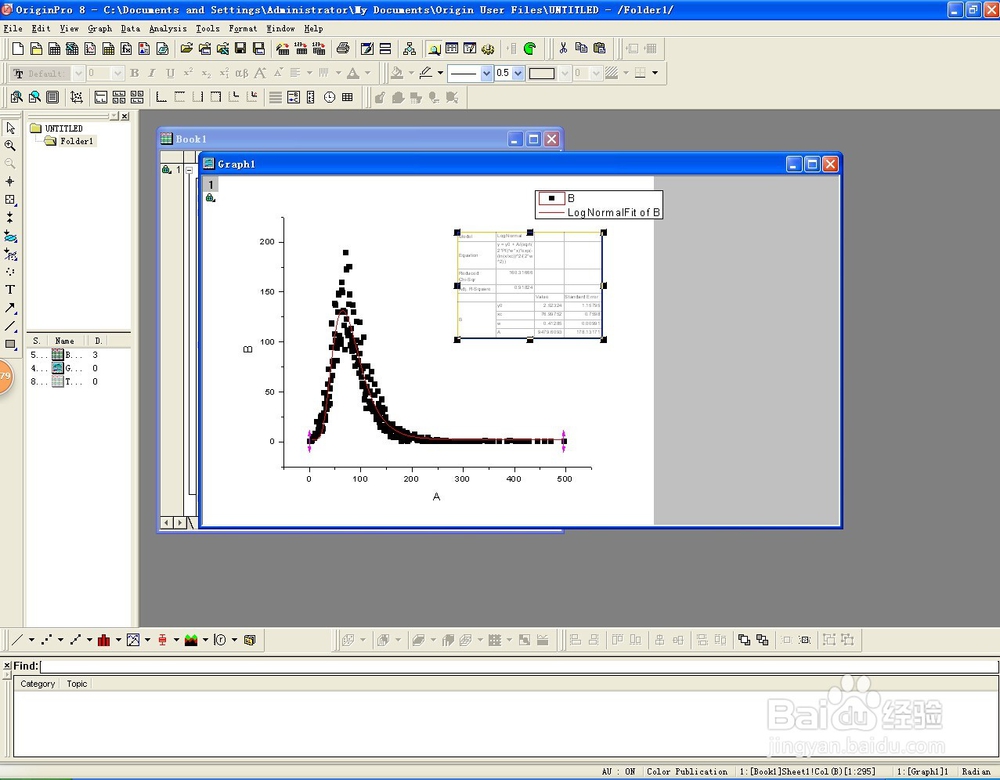
Task: Open the line style dropdown
Action: 487,73
